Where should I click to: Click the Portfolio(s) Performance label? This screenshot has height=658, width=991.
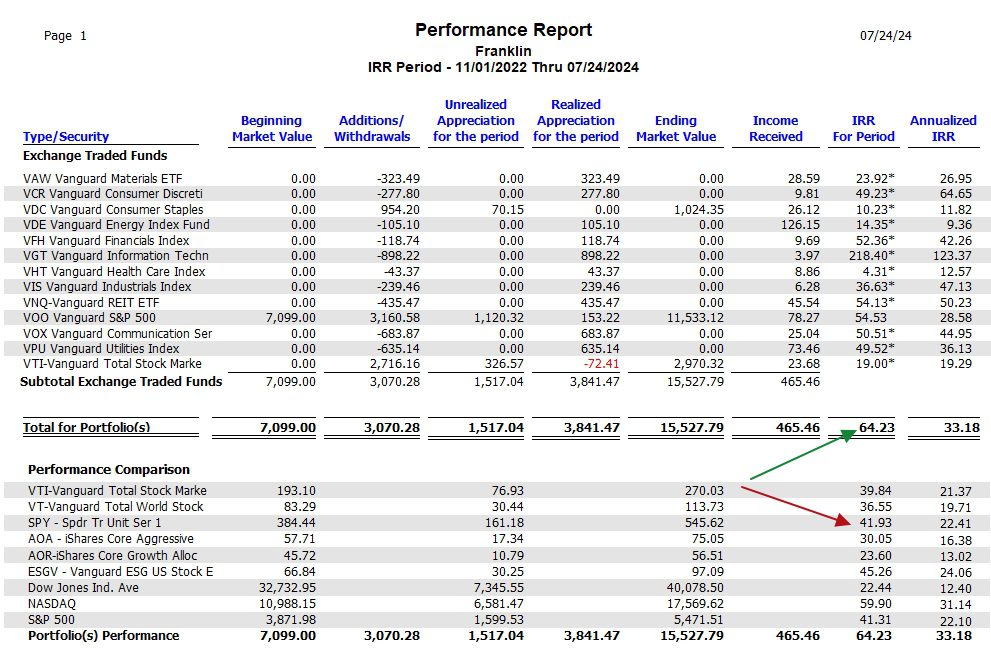pyautogui.click(x=103, y=635)
